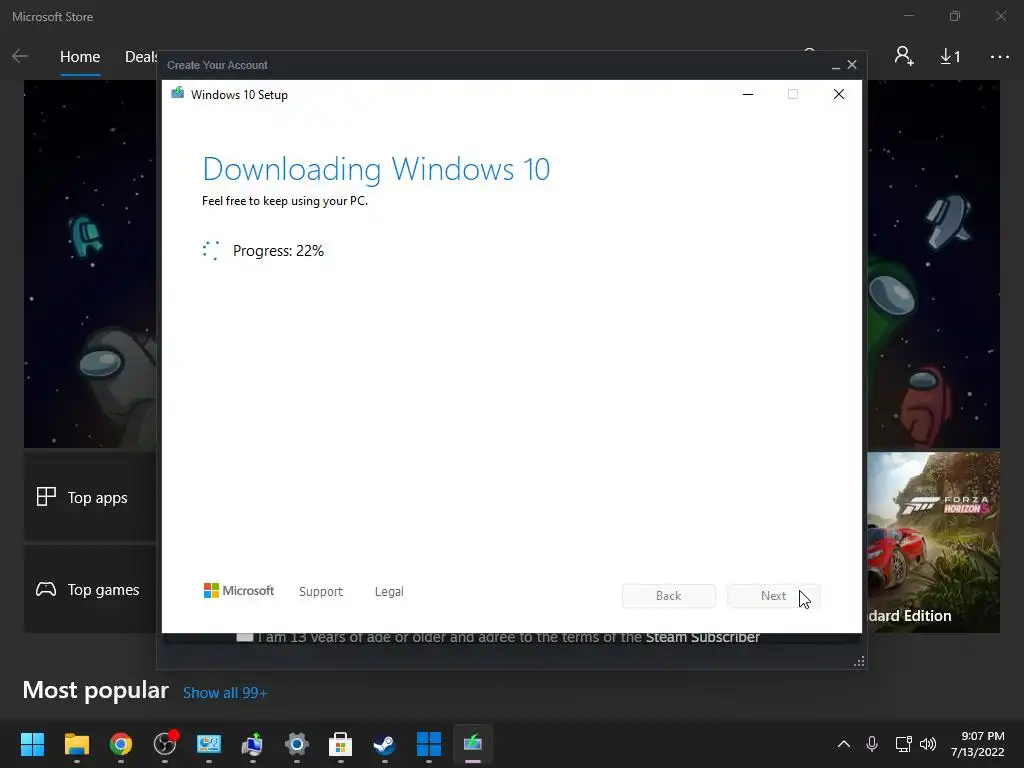
Task: Open File Explorer from taskbar
Action: click(x=76, y=744)
